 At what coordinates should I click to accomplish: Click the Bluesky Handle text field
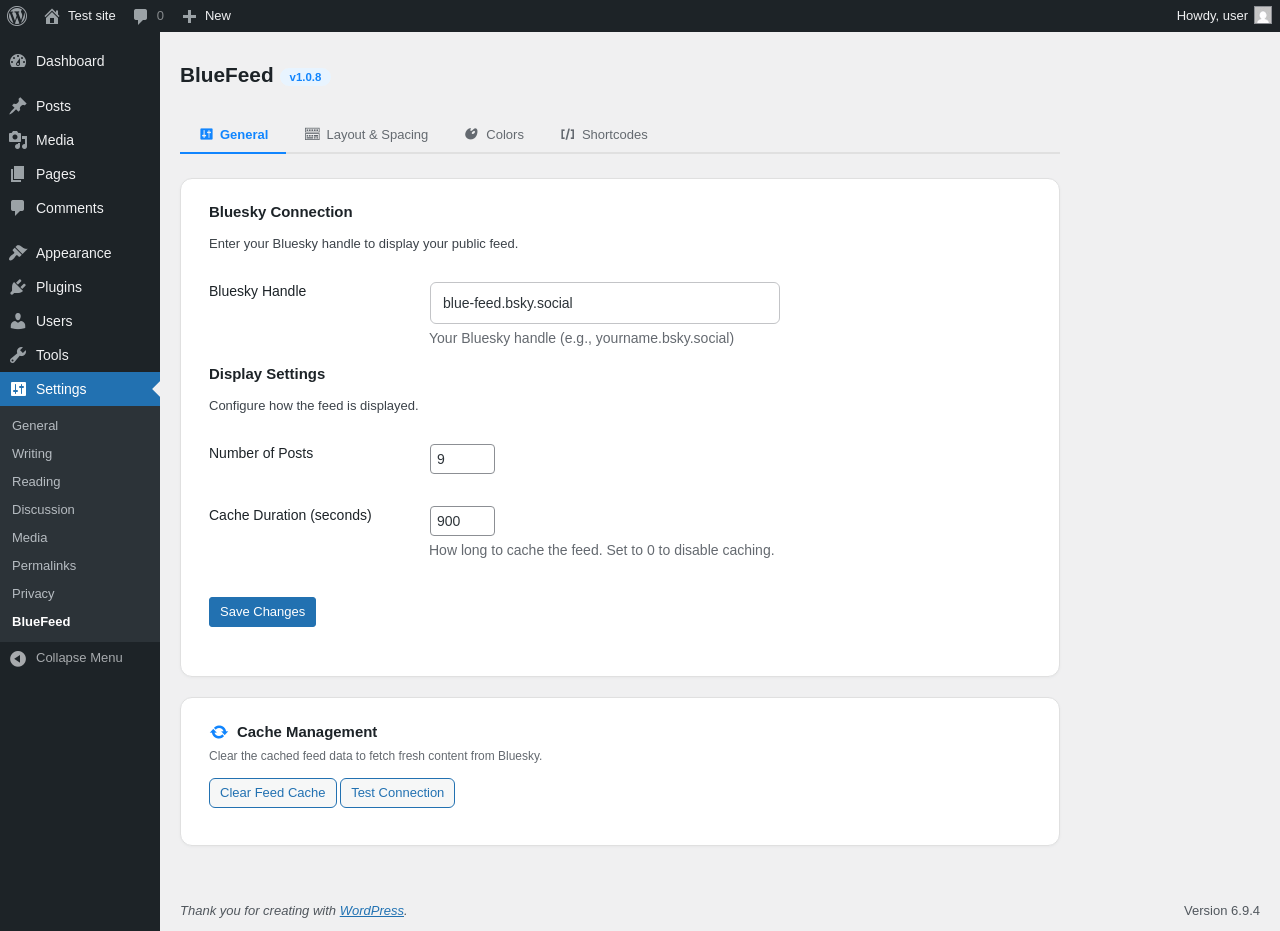click(x=604, y=303)
